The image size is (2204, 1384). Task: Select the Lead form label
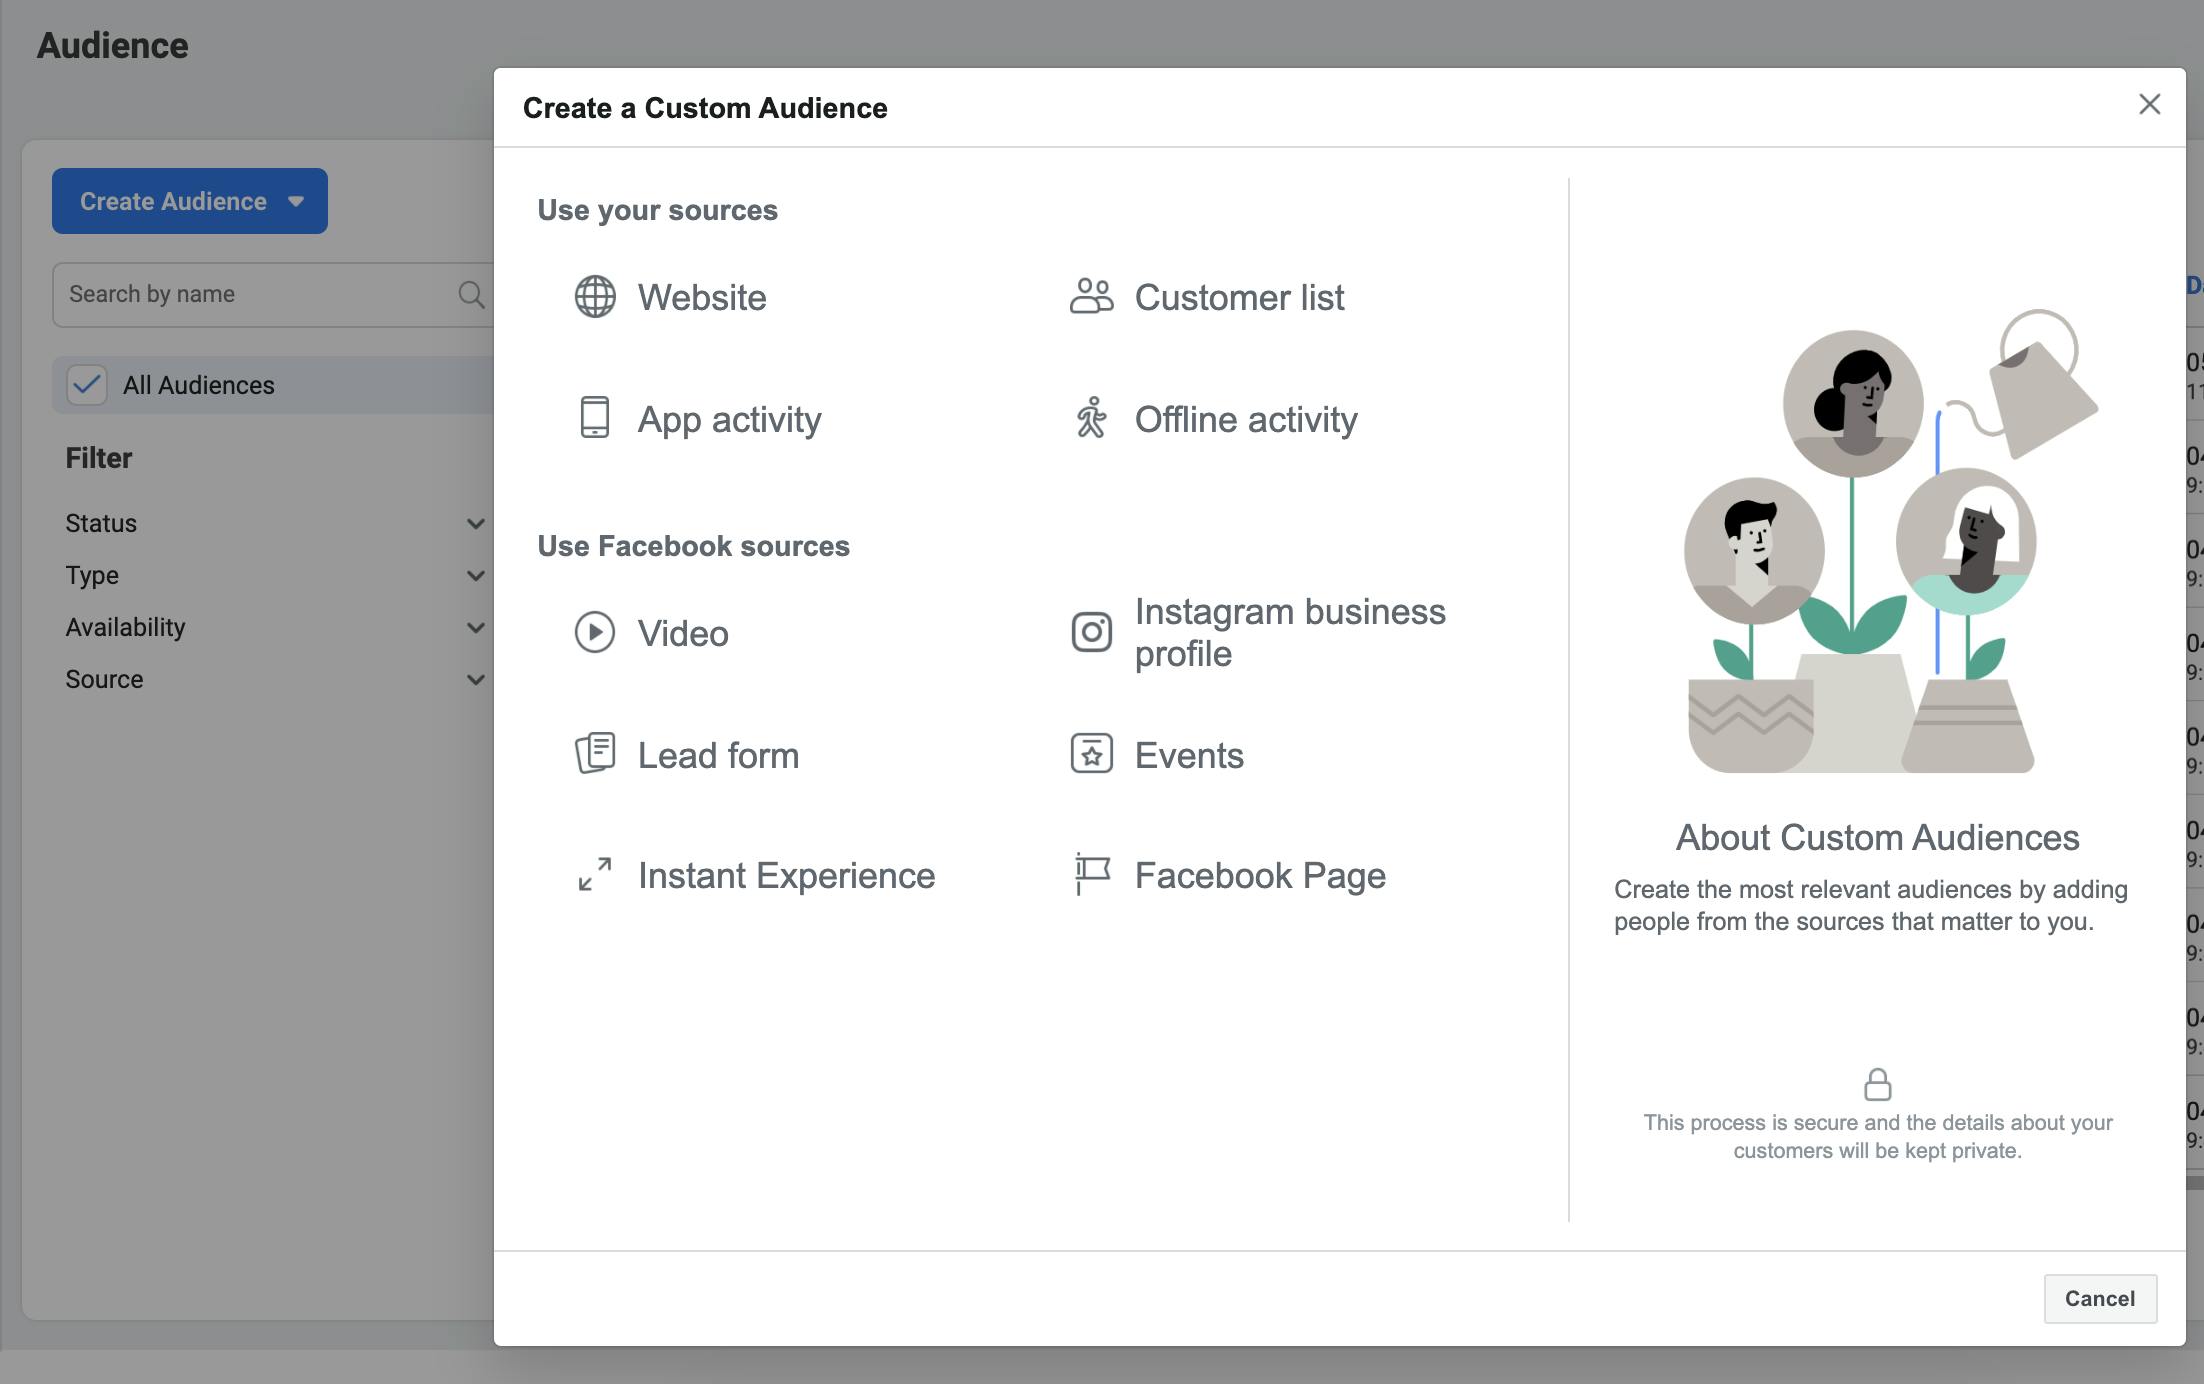click(x=718, y=755)
